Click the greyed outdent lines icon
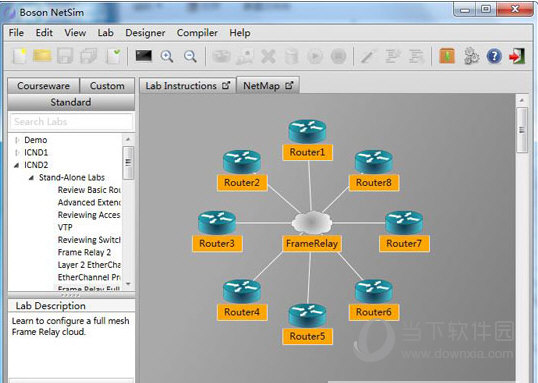The width and height of the screenshot is (538, 383). 416,56
